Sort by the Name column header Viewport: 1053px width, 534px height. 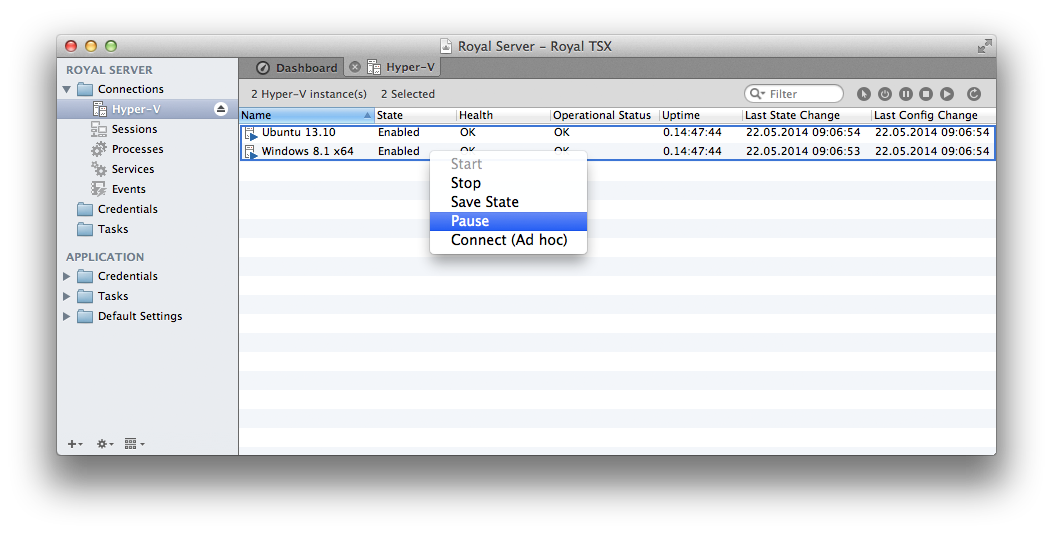pos(307,116)
